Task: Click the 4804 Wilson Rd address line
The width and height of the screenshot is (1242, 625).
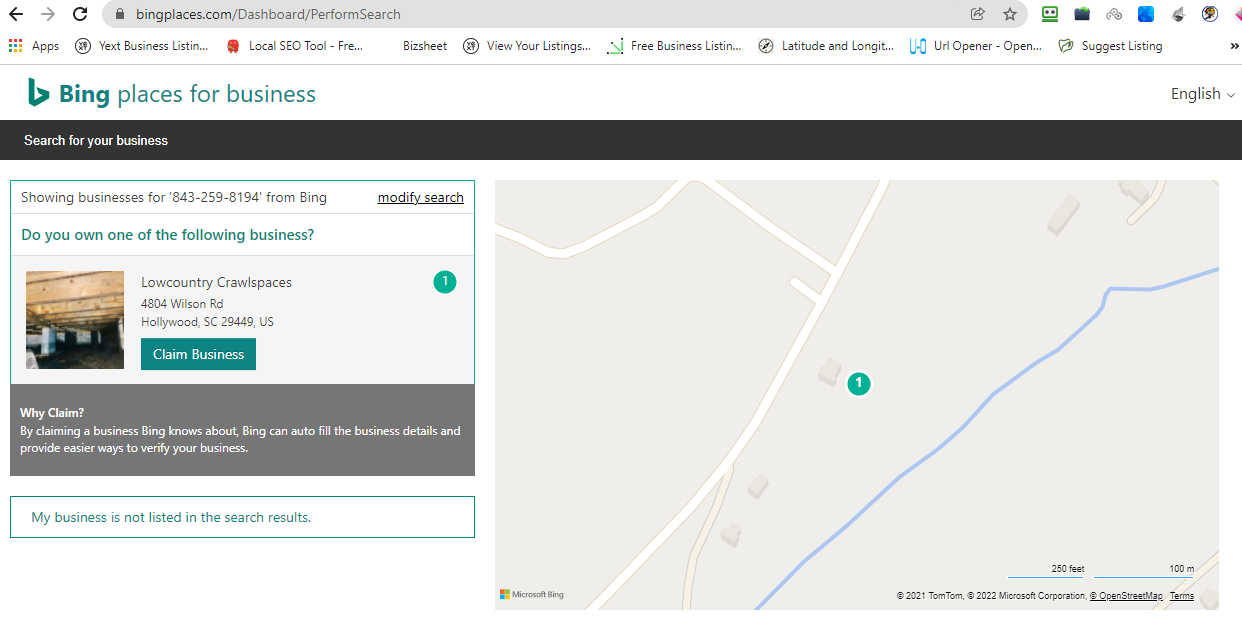Action: 182,303
